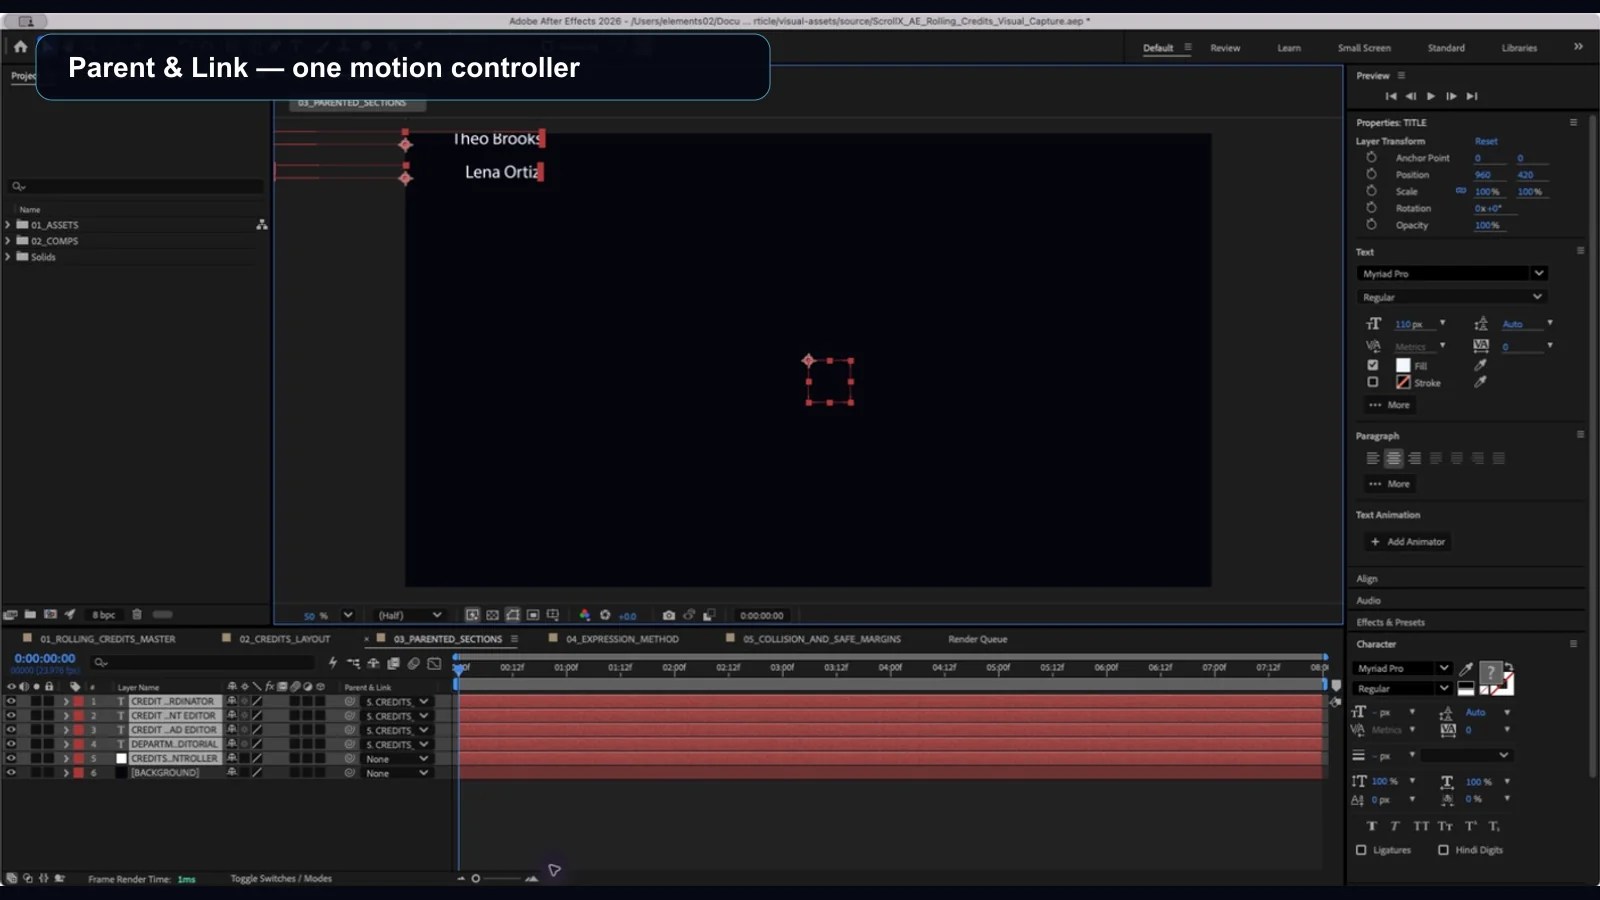1600x900 pixels.
Task: Switch to the 04_EXPRESSION_METHOD timeline tab
Action: [x=622, y=639]
